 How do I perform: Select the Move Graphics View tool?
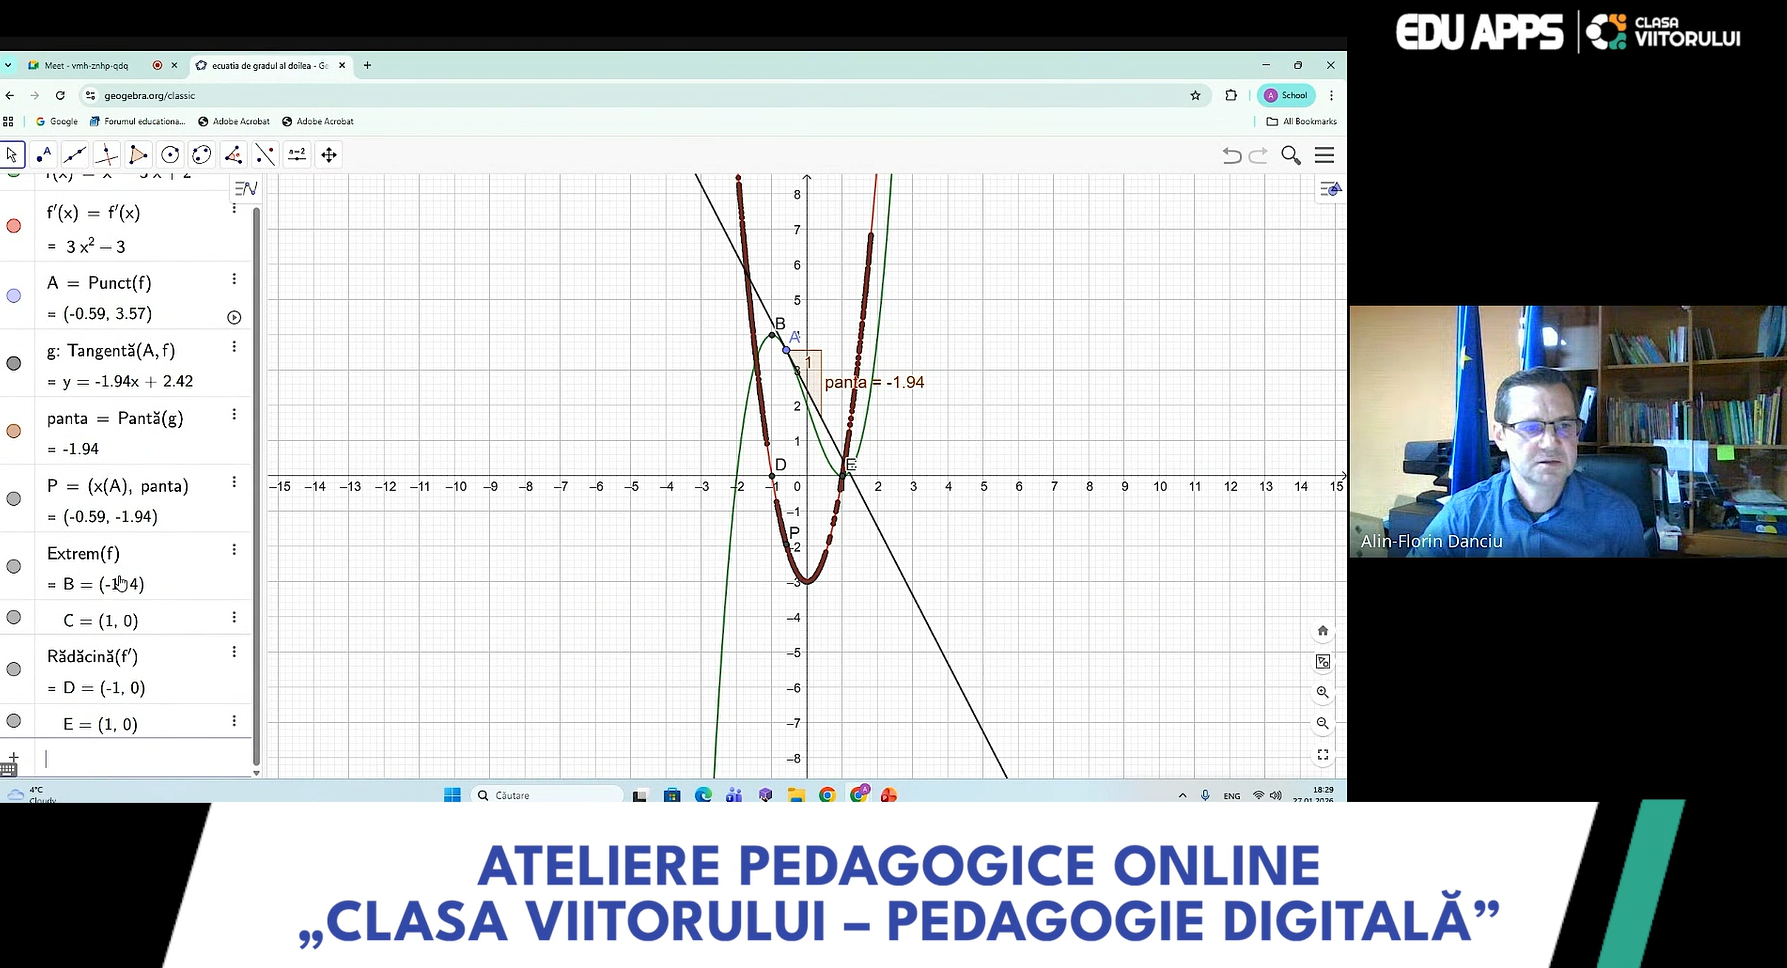[329, 155]
